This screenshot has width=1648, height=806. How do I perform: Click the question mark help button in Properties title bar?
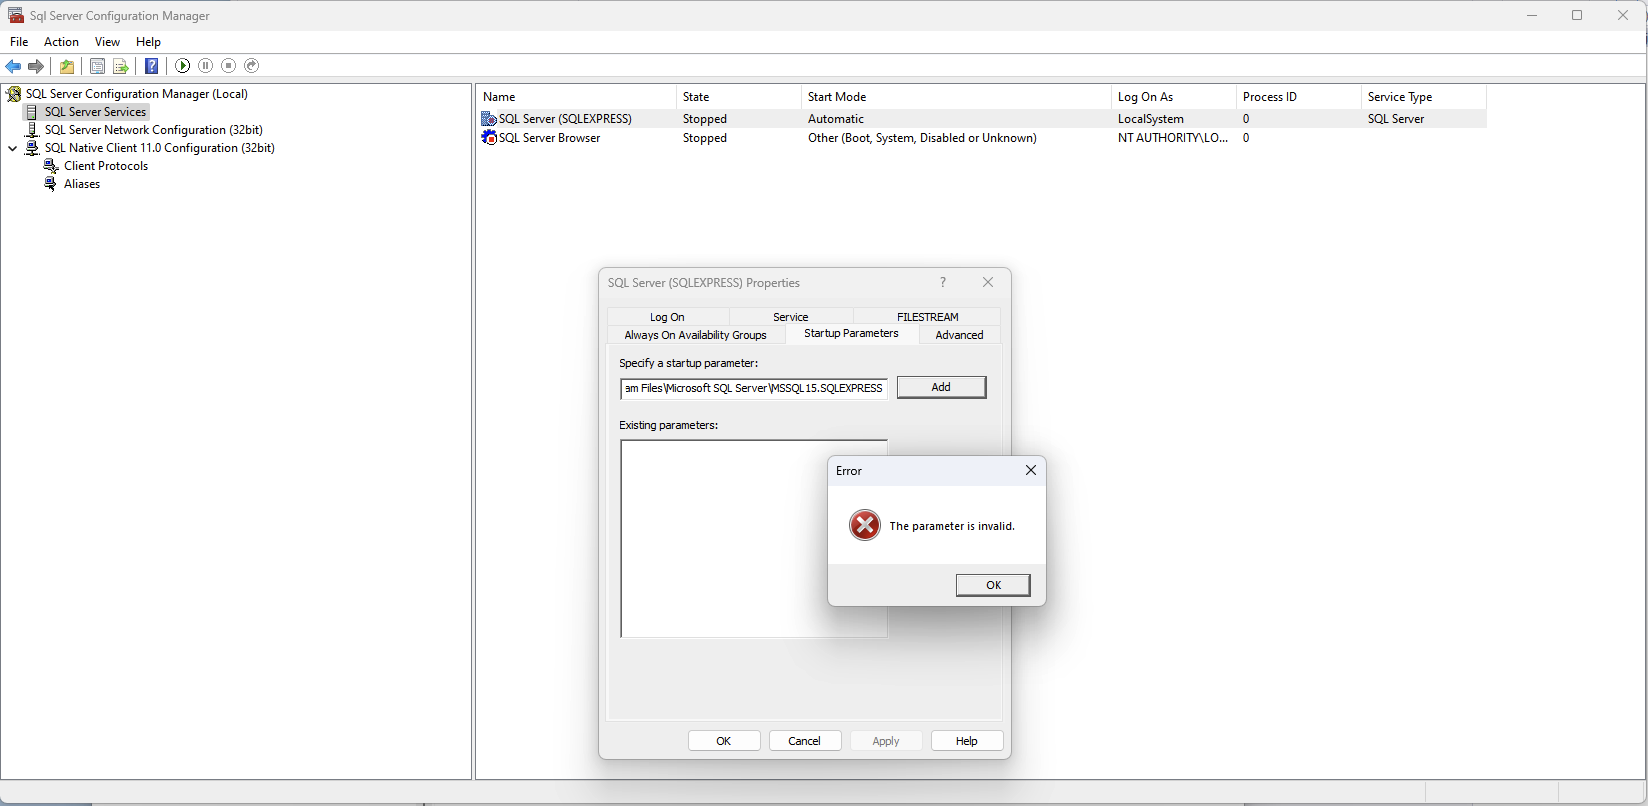(x=943, y=283)
